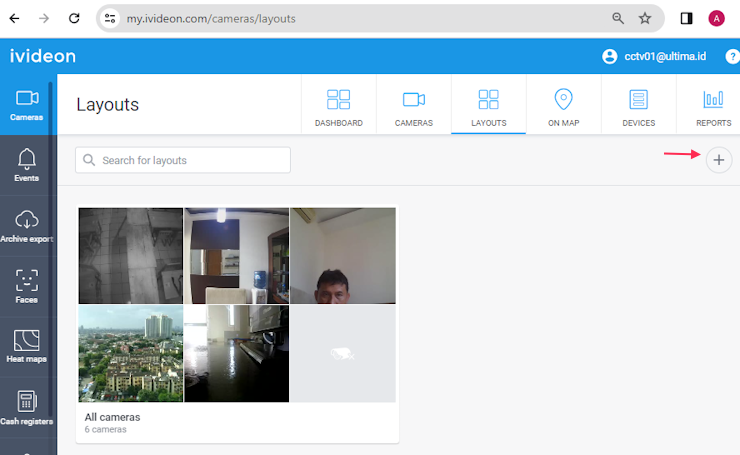Open Events bell in sidebar

point(27,165)
